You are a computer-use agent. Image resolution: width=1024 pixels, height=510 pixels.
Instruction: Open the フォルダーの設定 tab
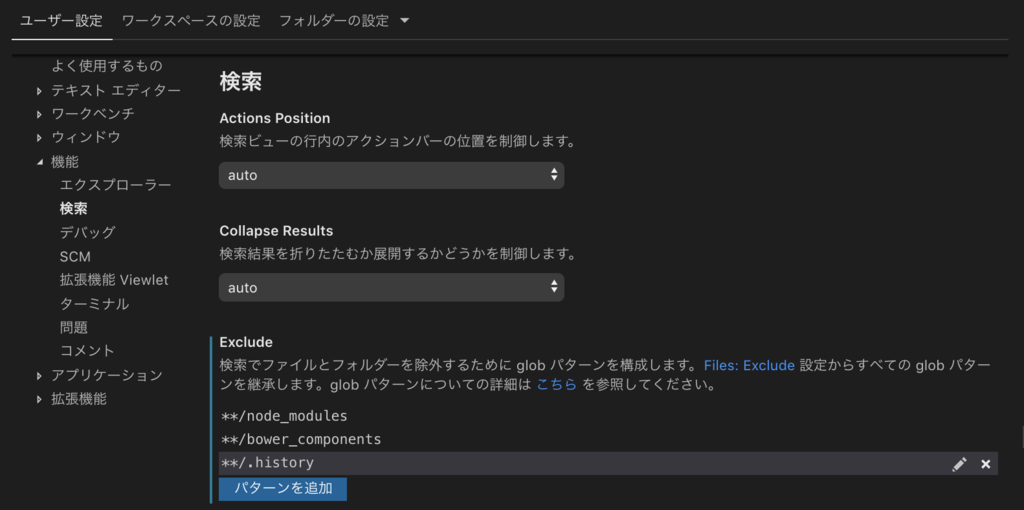334,21
